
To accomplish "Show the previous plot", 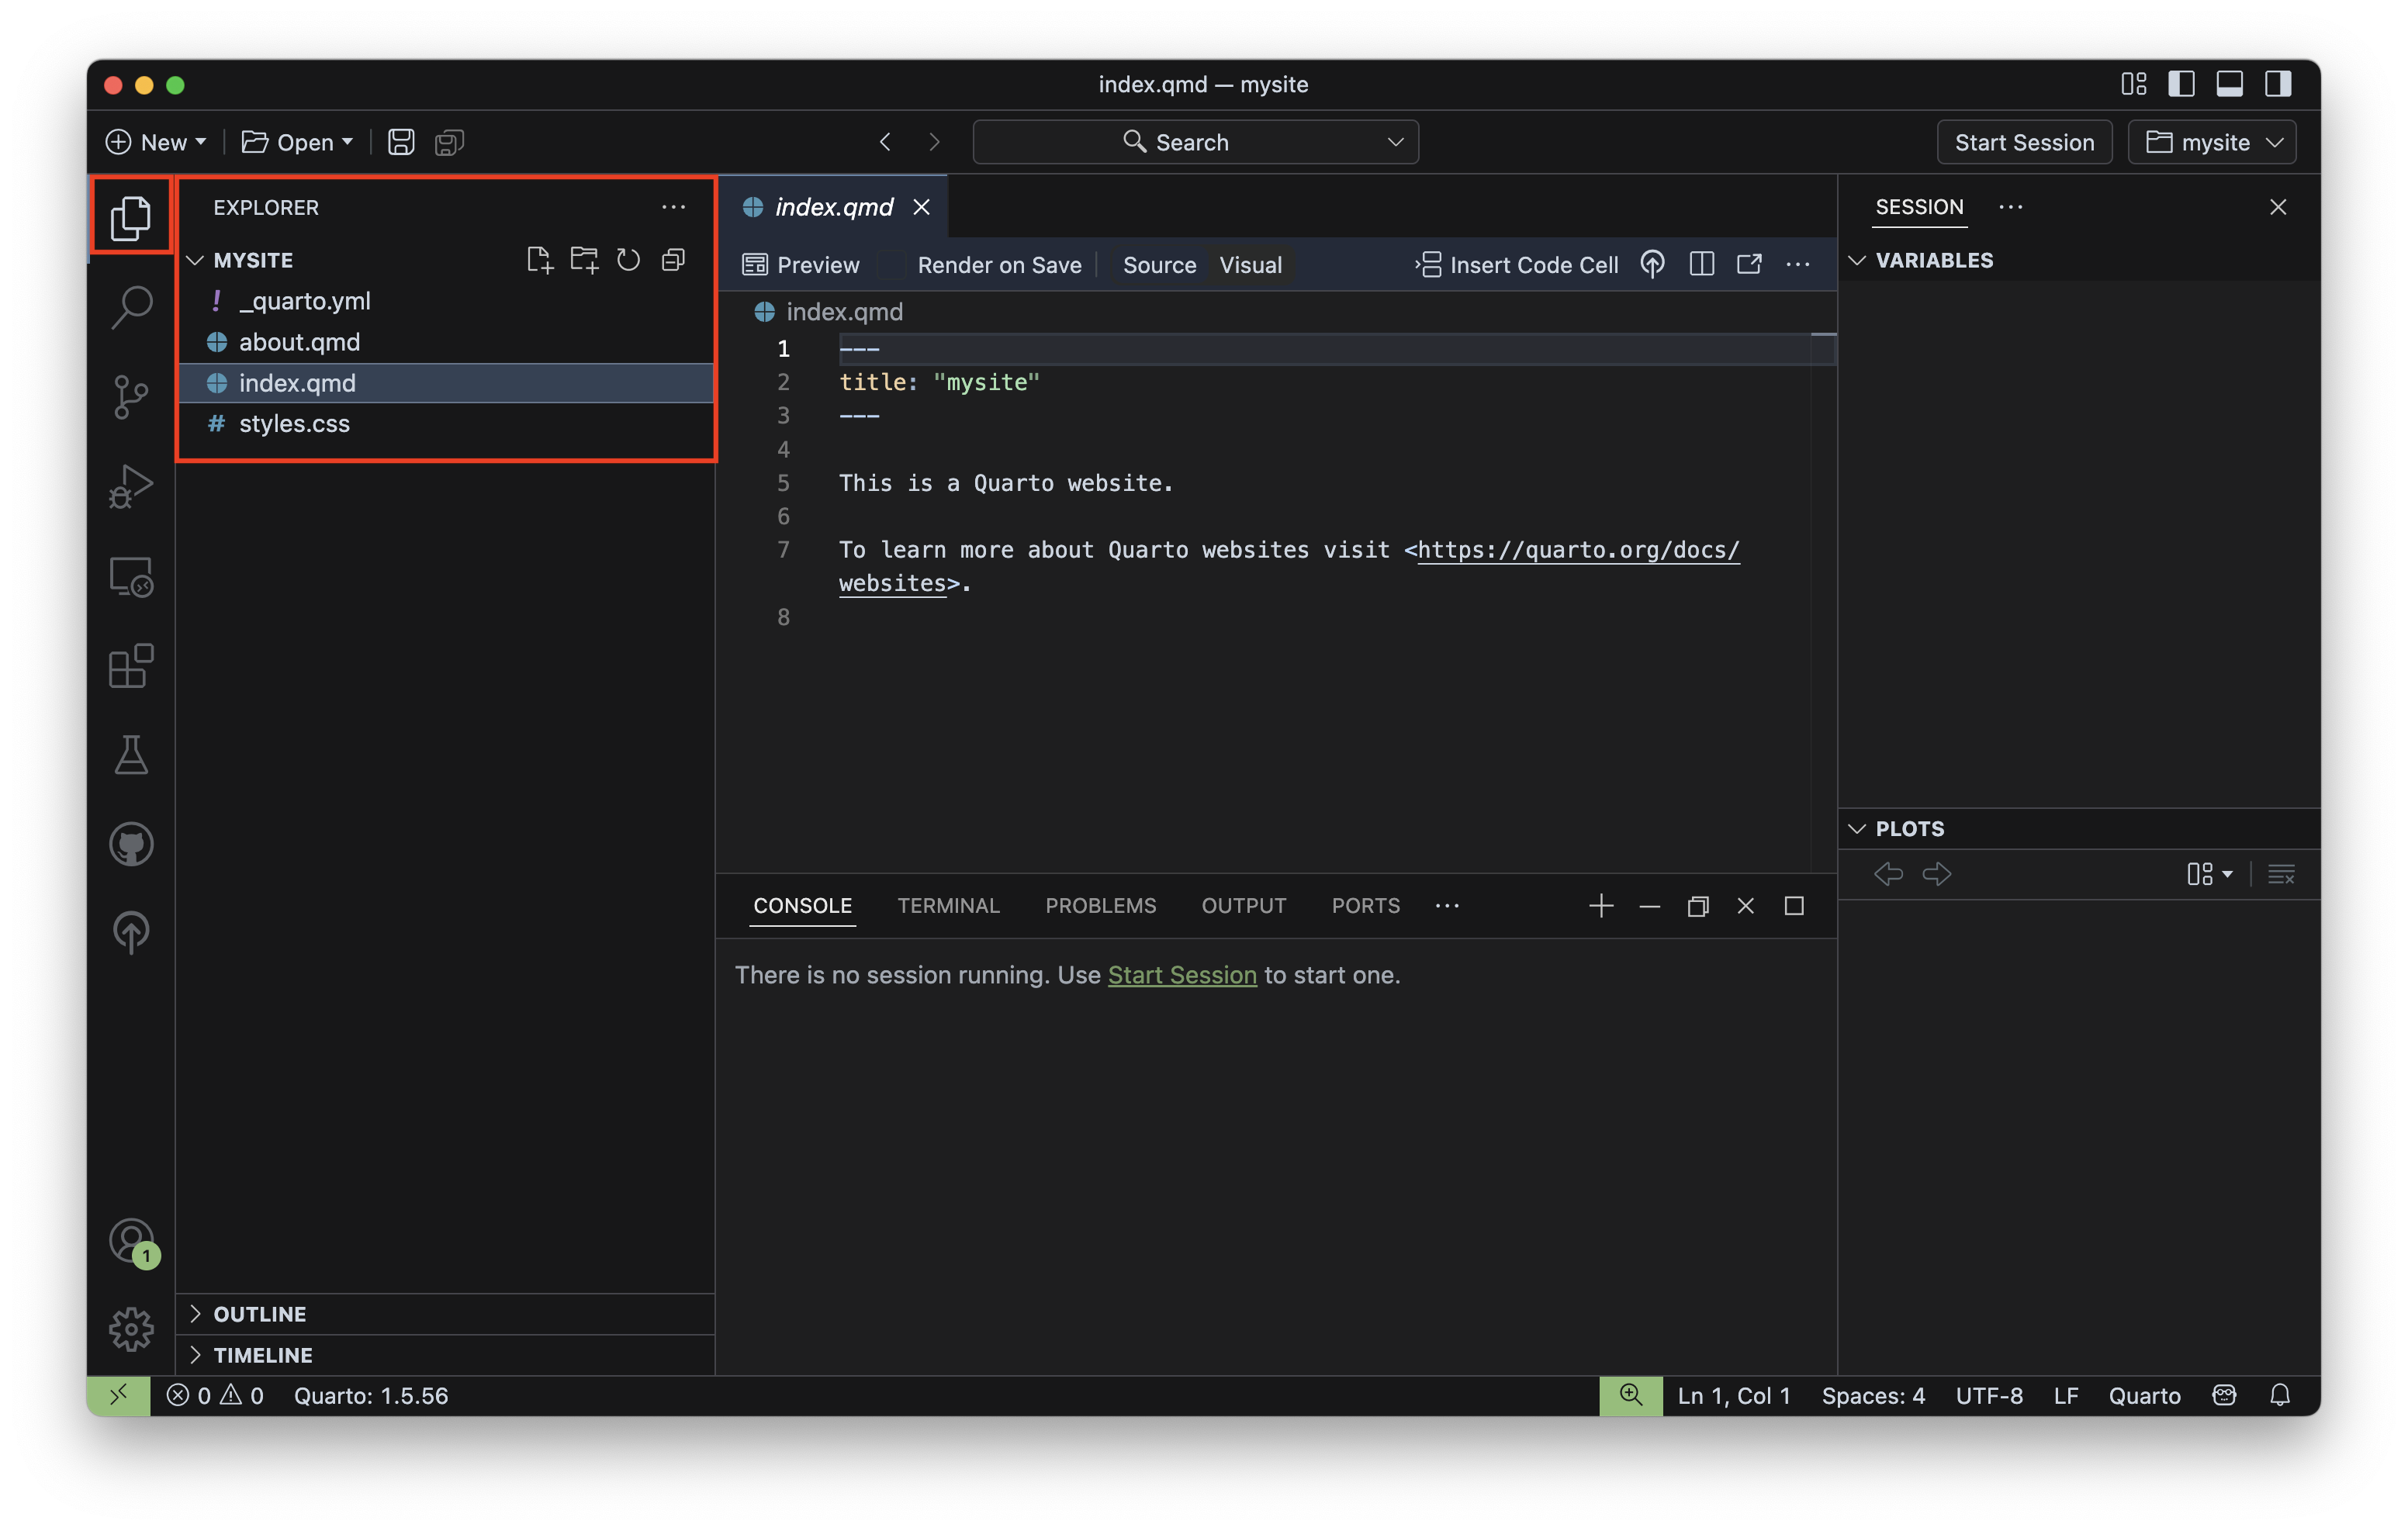I will (x=1888, y=874).
